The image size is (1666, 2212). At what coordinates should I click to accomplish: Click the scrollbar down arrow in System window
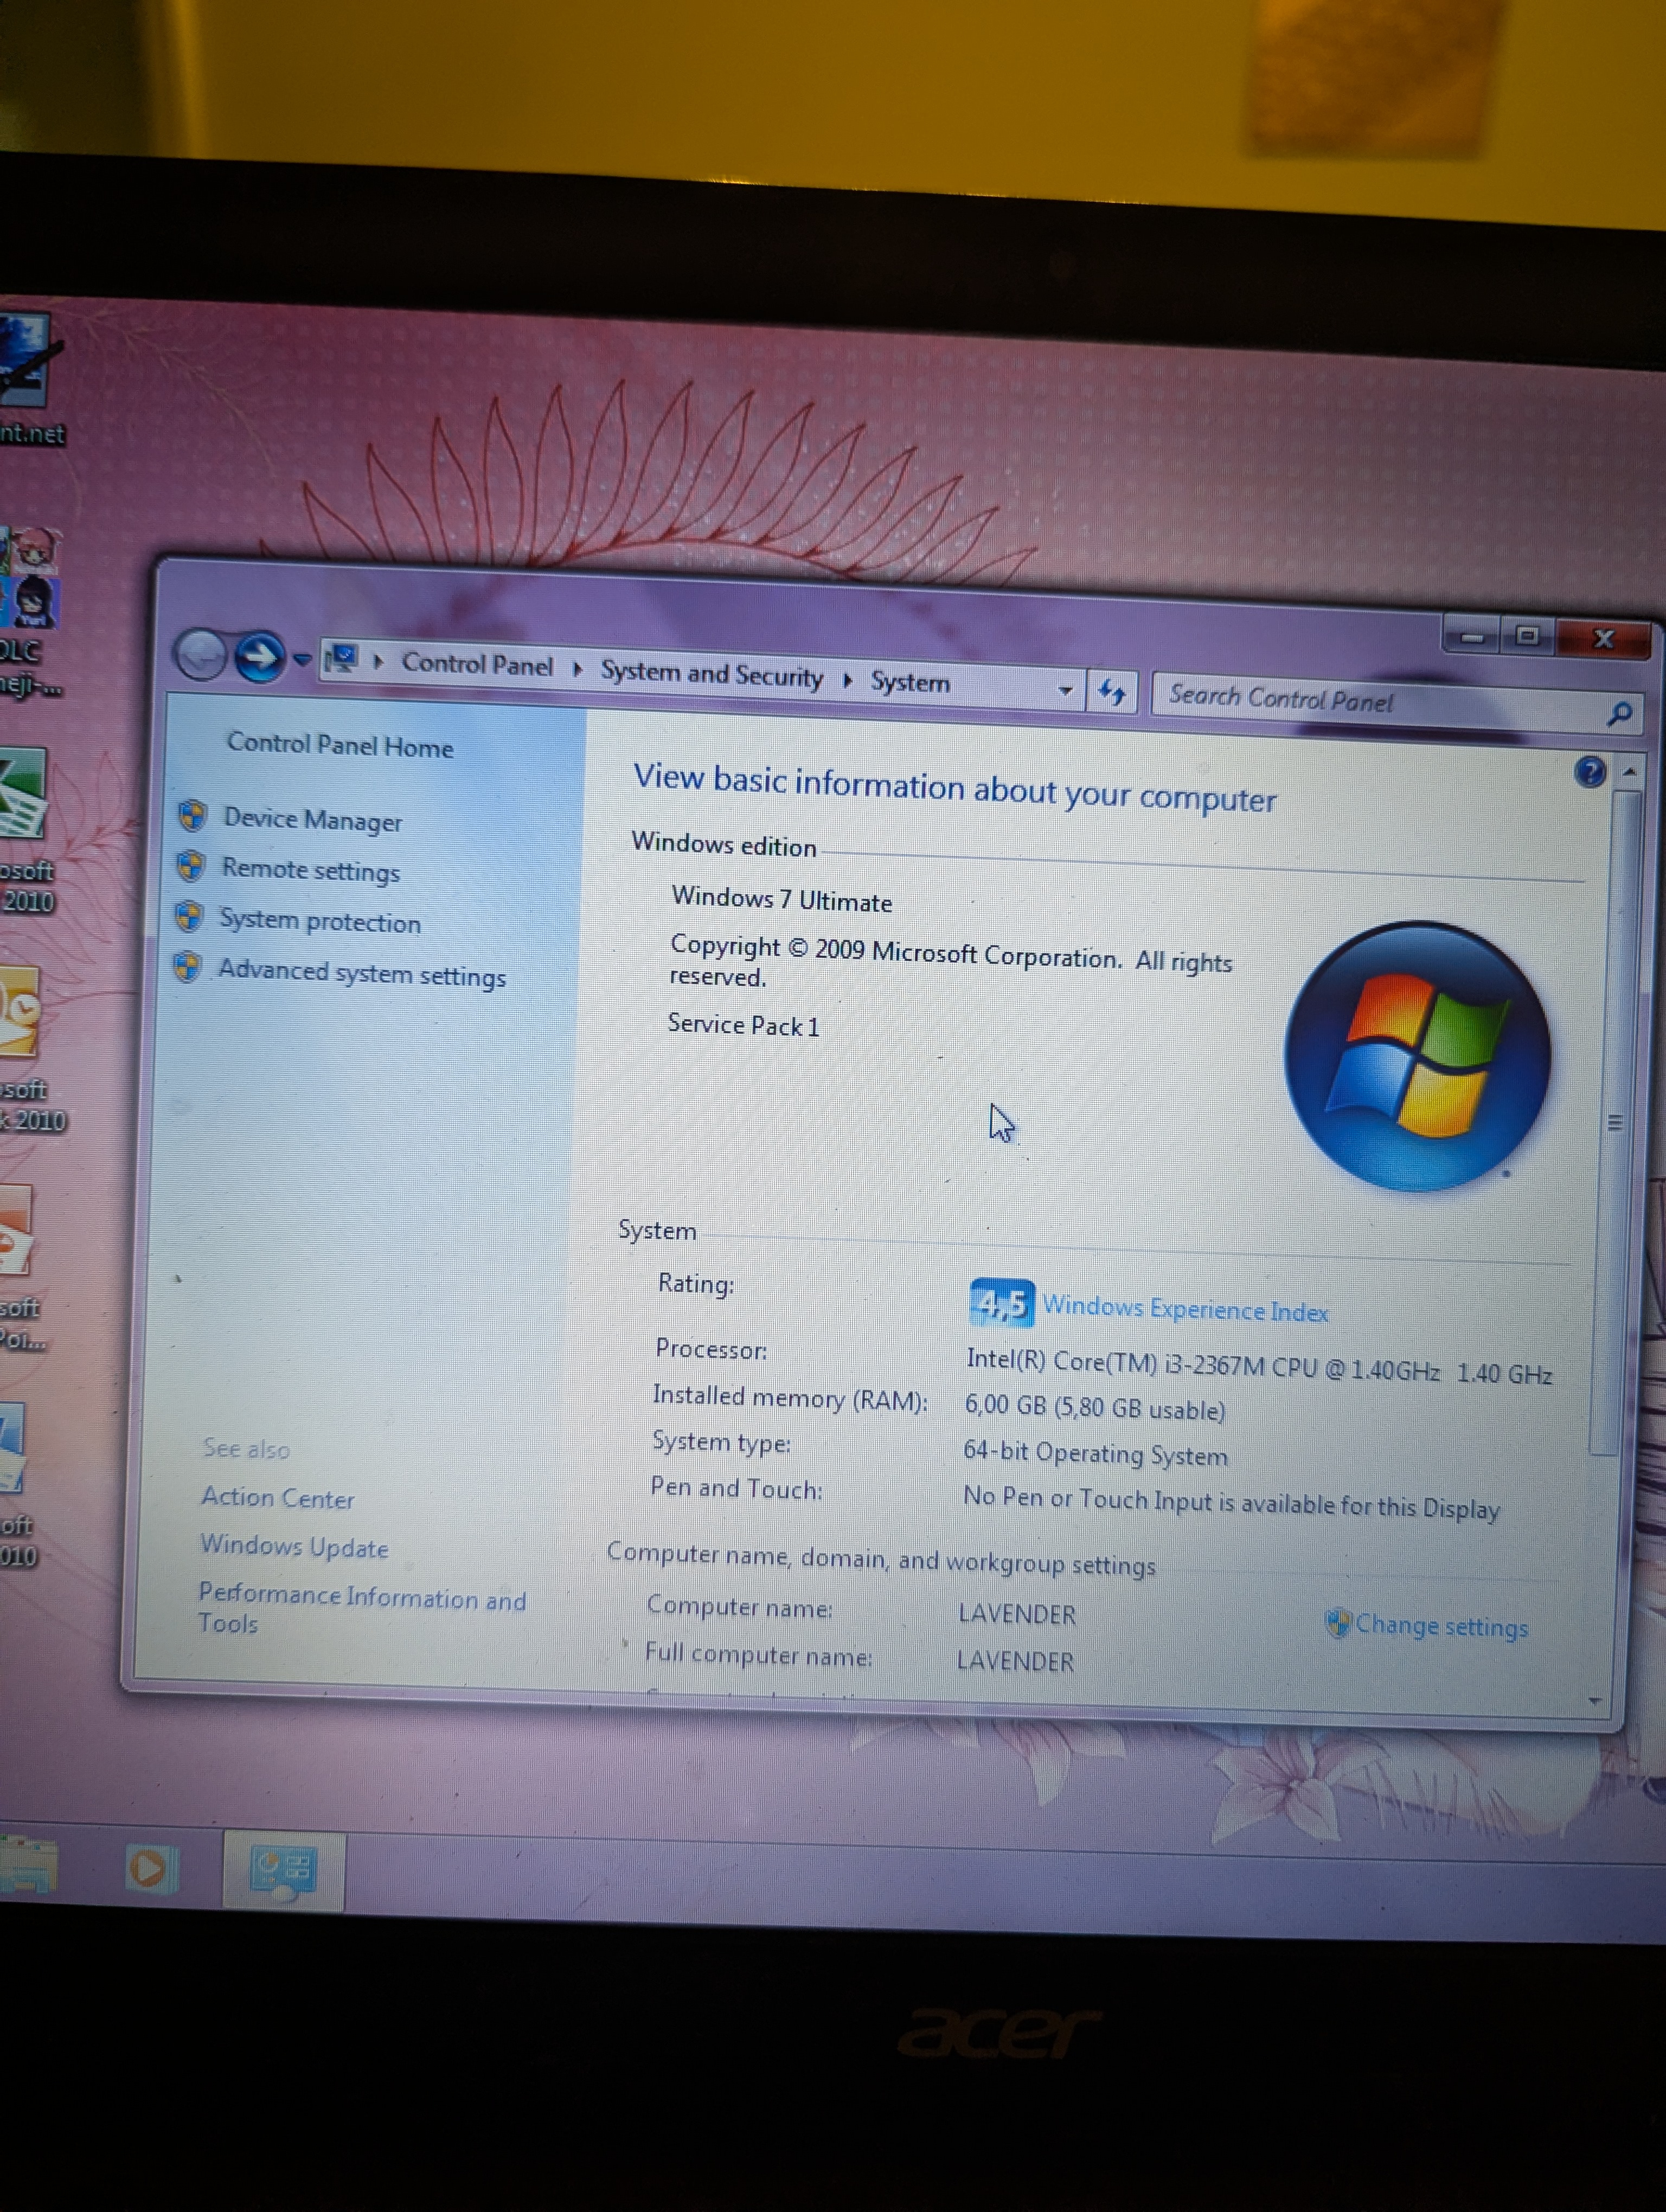pyautogui.click(x=1595, y=1700)
